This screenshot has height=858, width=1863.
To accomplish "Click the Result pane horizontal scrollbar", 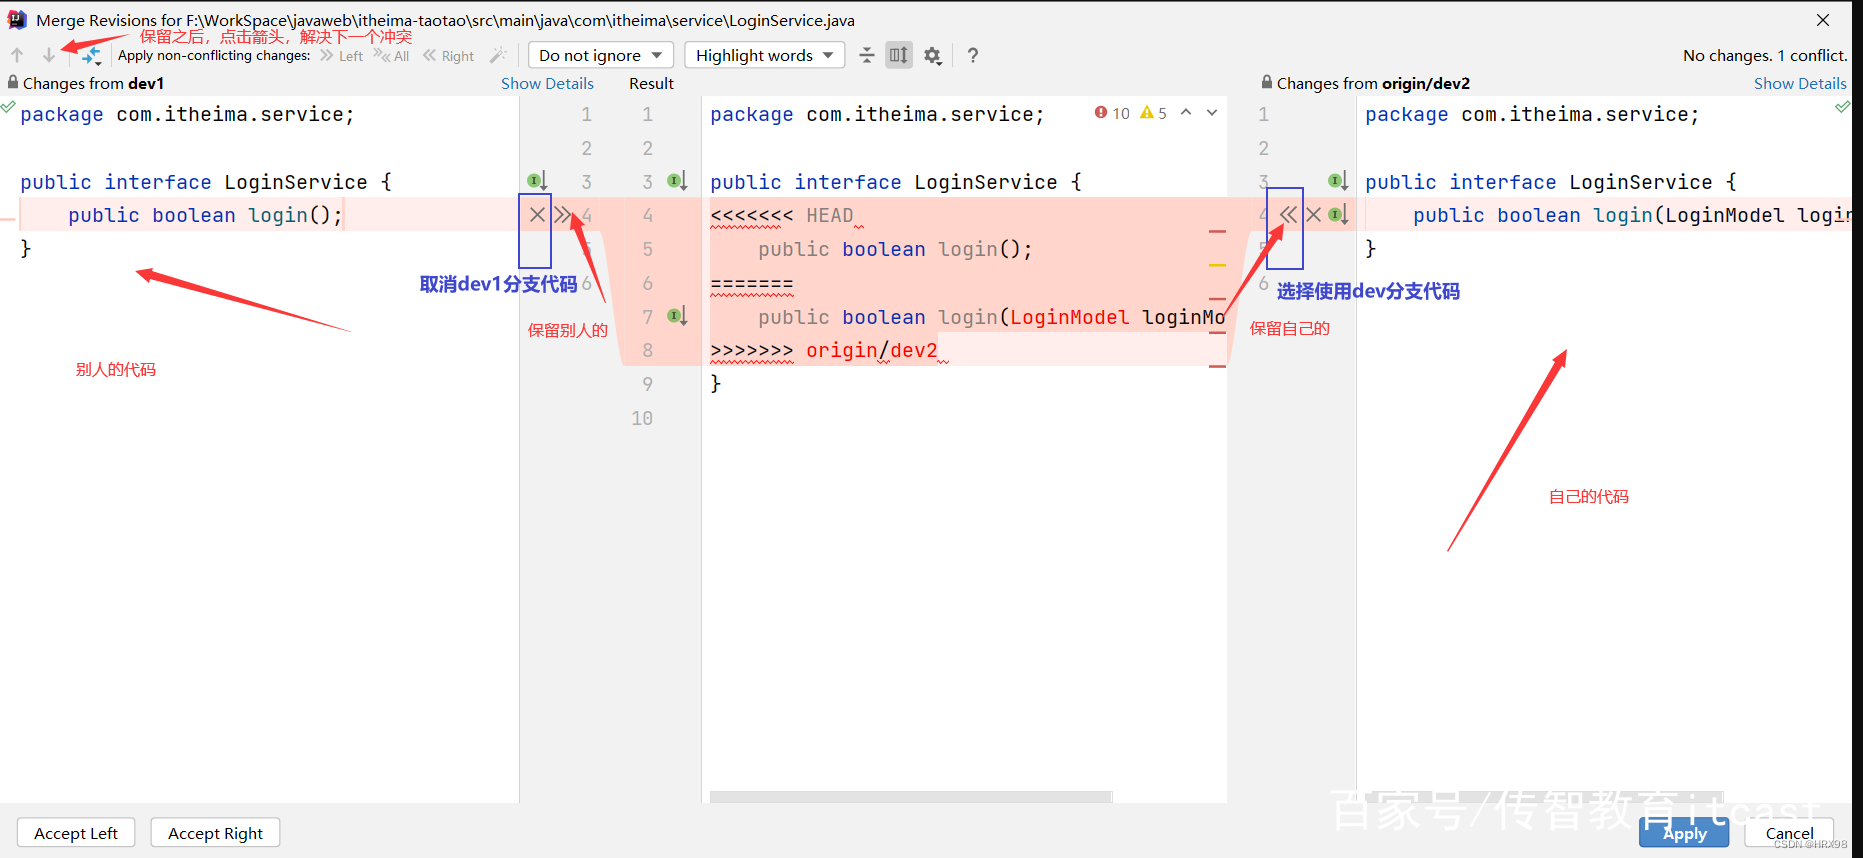I will point(911,797).
